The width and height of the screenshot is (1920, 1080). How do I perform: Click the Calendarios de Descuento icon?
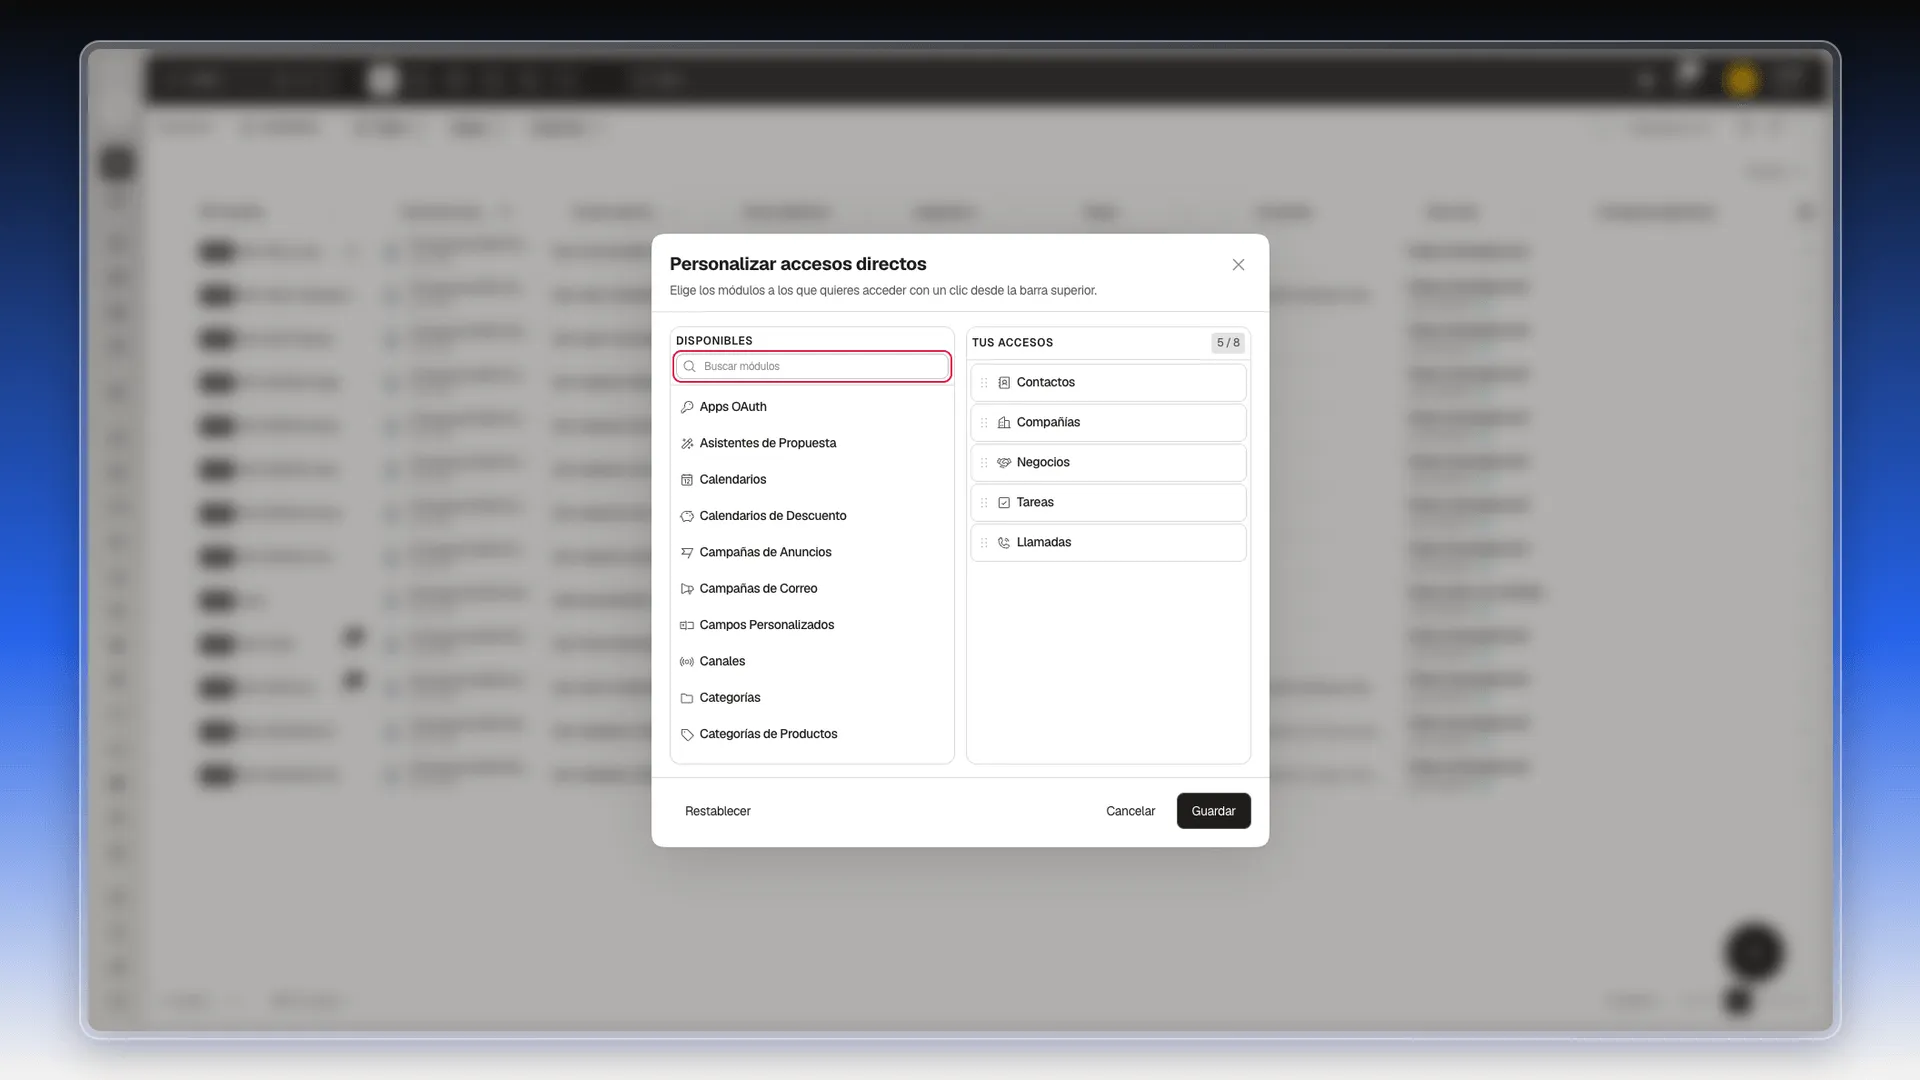[687, 516]
